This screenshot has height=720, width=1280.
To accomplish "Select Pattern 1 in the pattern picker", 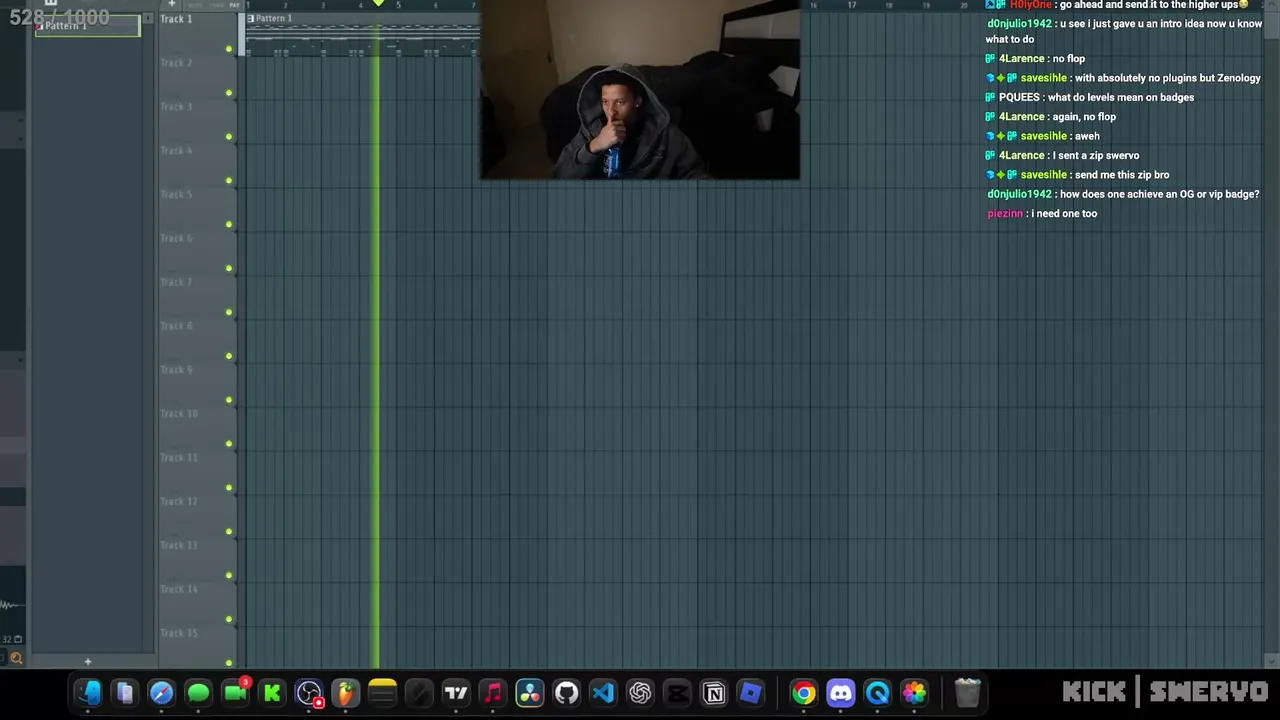I will point(87,26).
